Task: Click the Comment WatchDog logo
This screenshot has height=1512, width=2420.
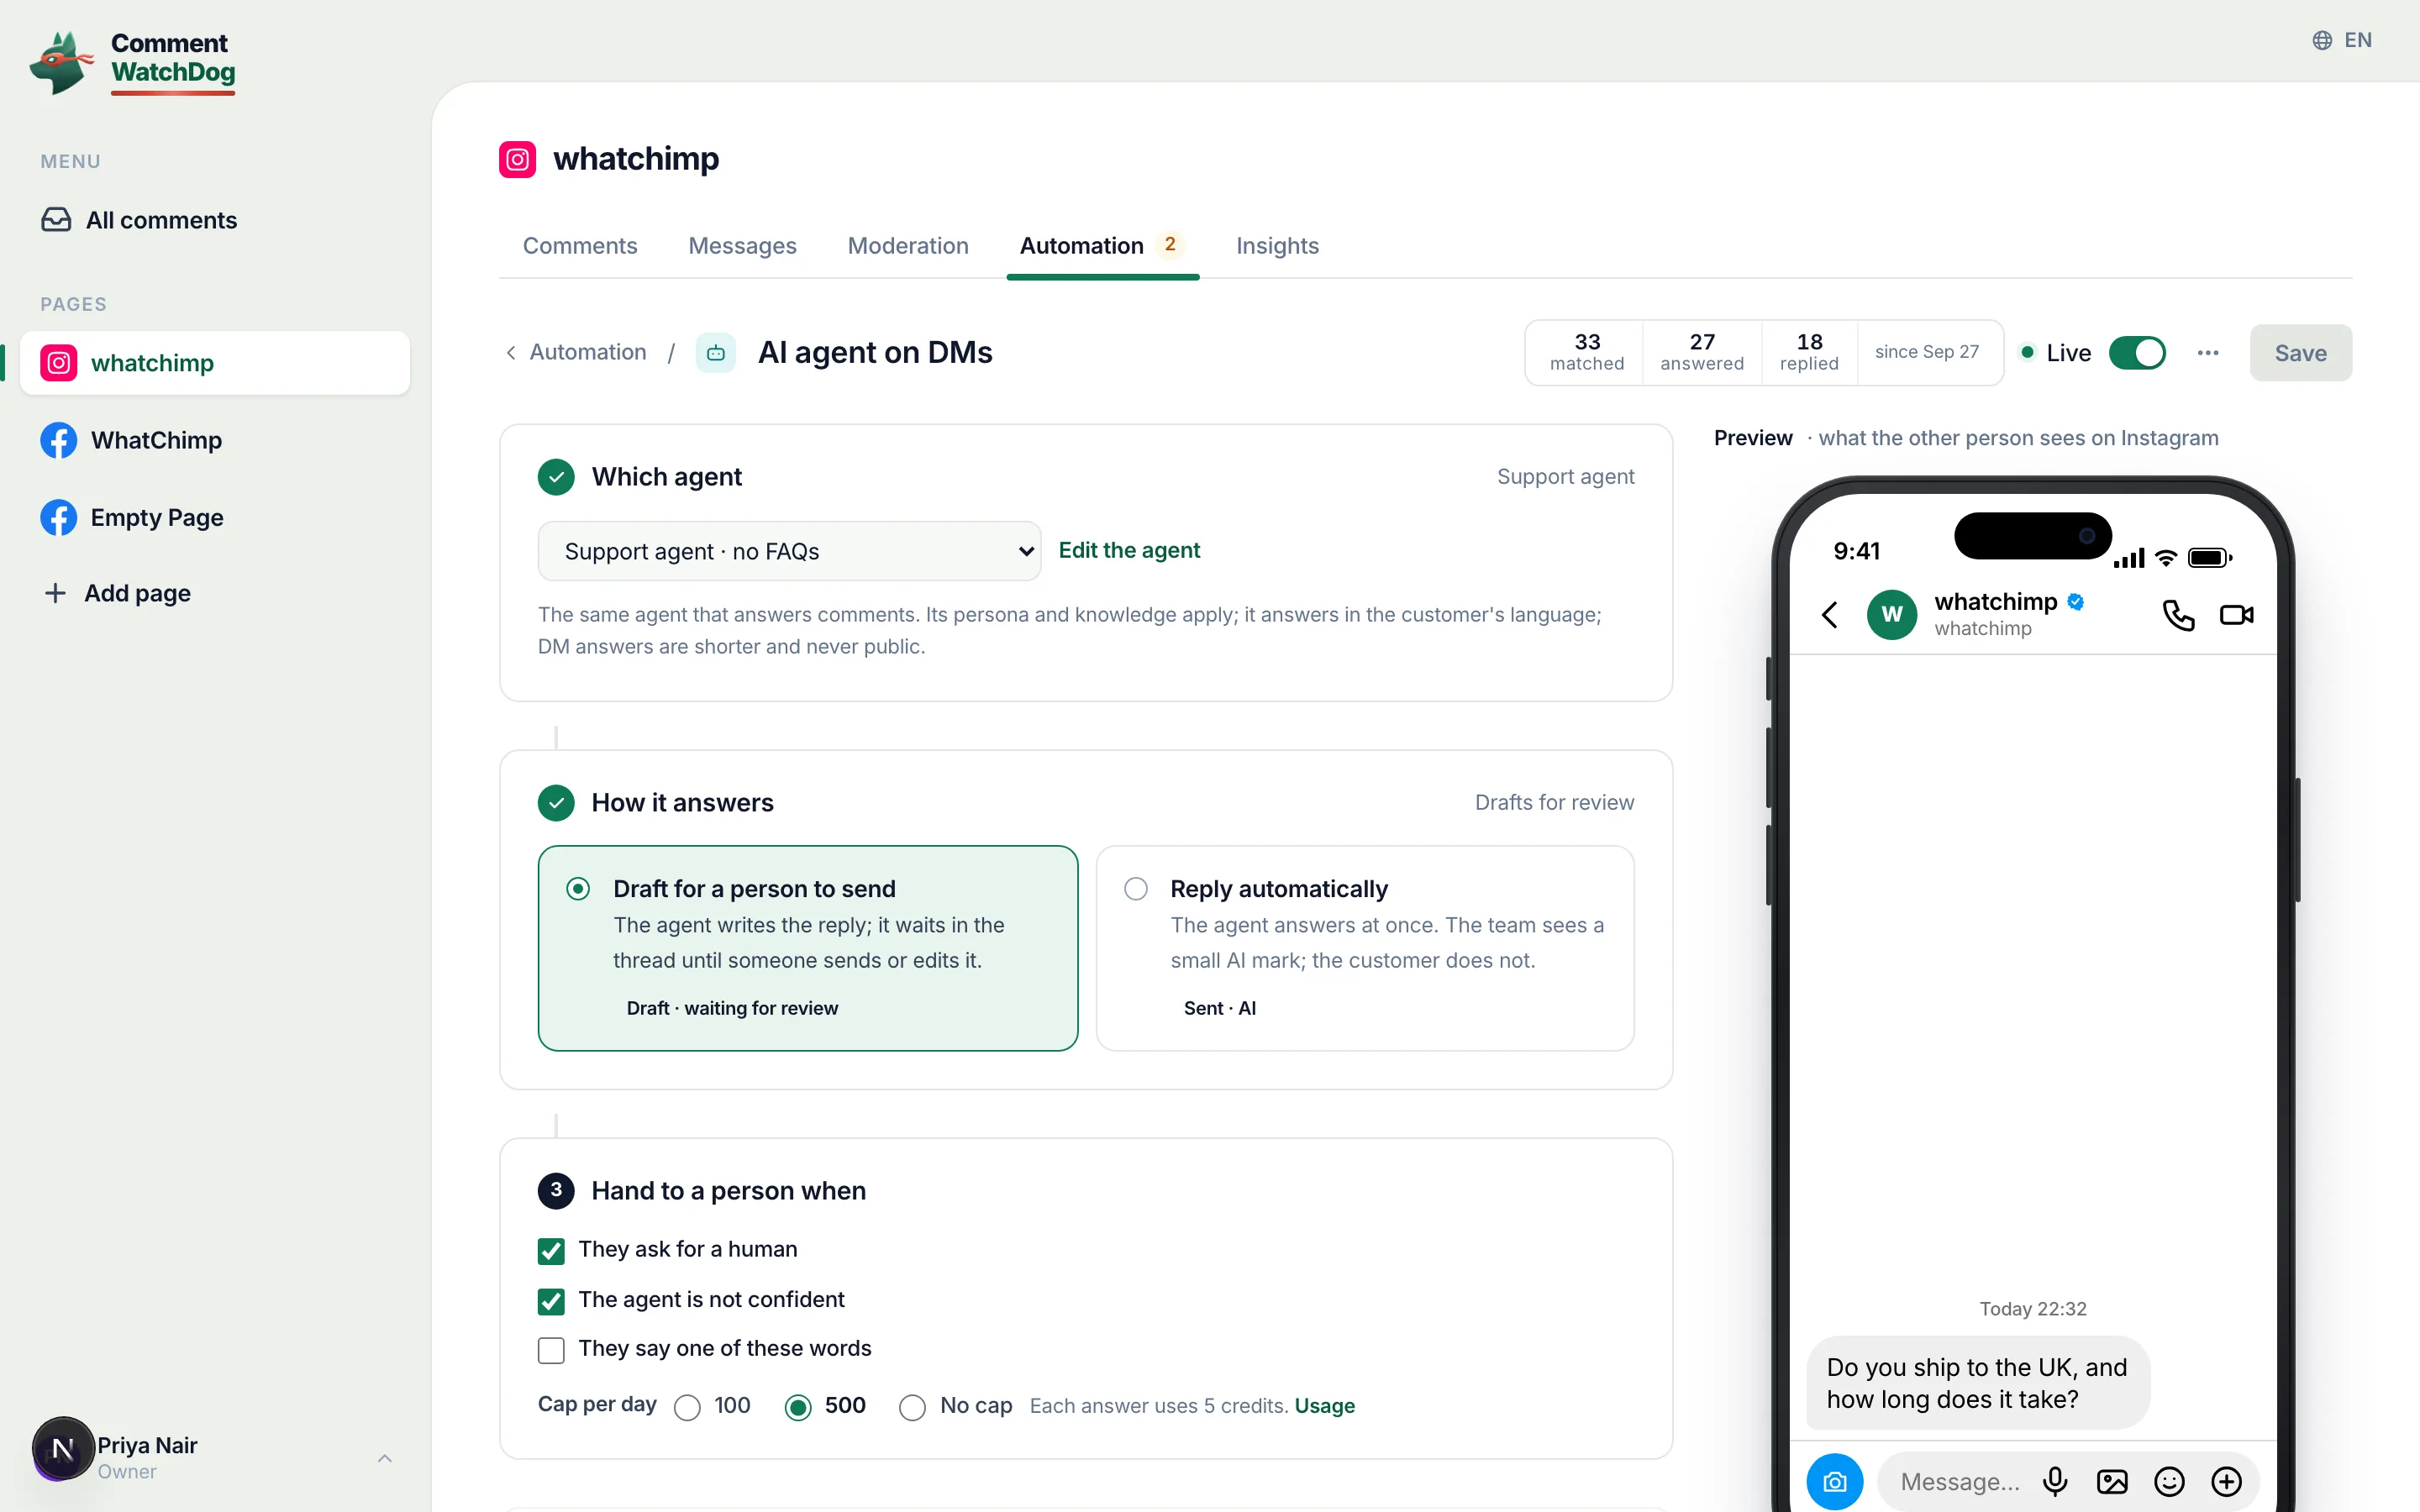Action: click(x=132, y=62)
